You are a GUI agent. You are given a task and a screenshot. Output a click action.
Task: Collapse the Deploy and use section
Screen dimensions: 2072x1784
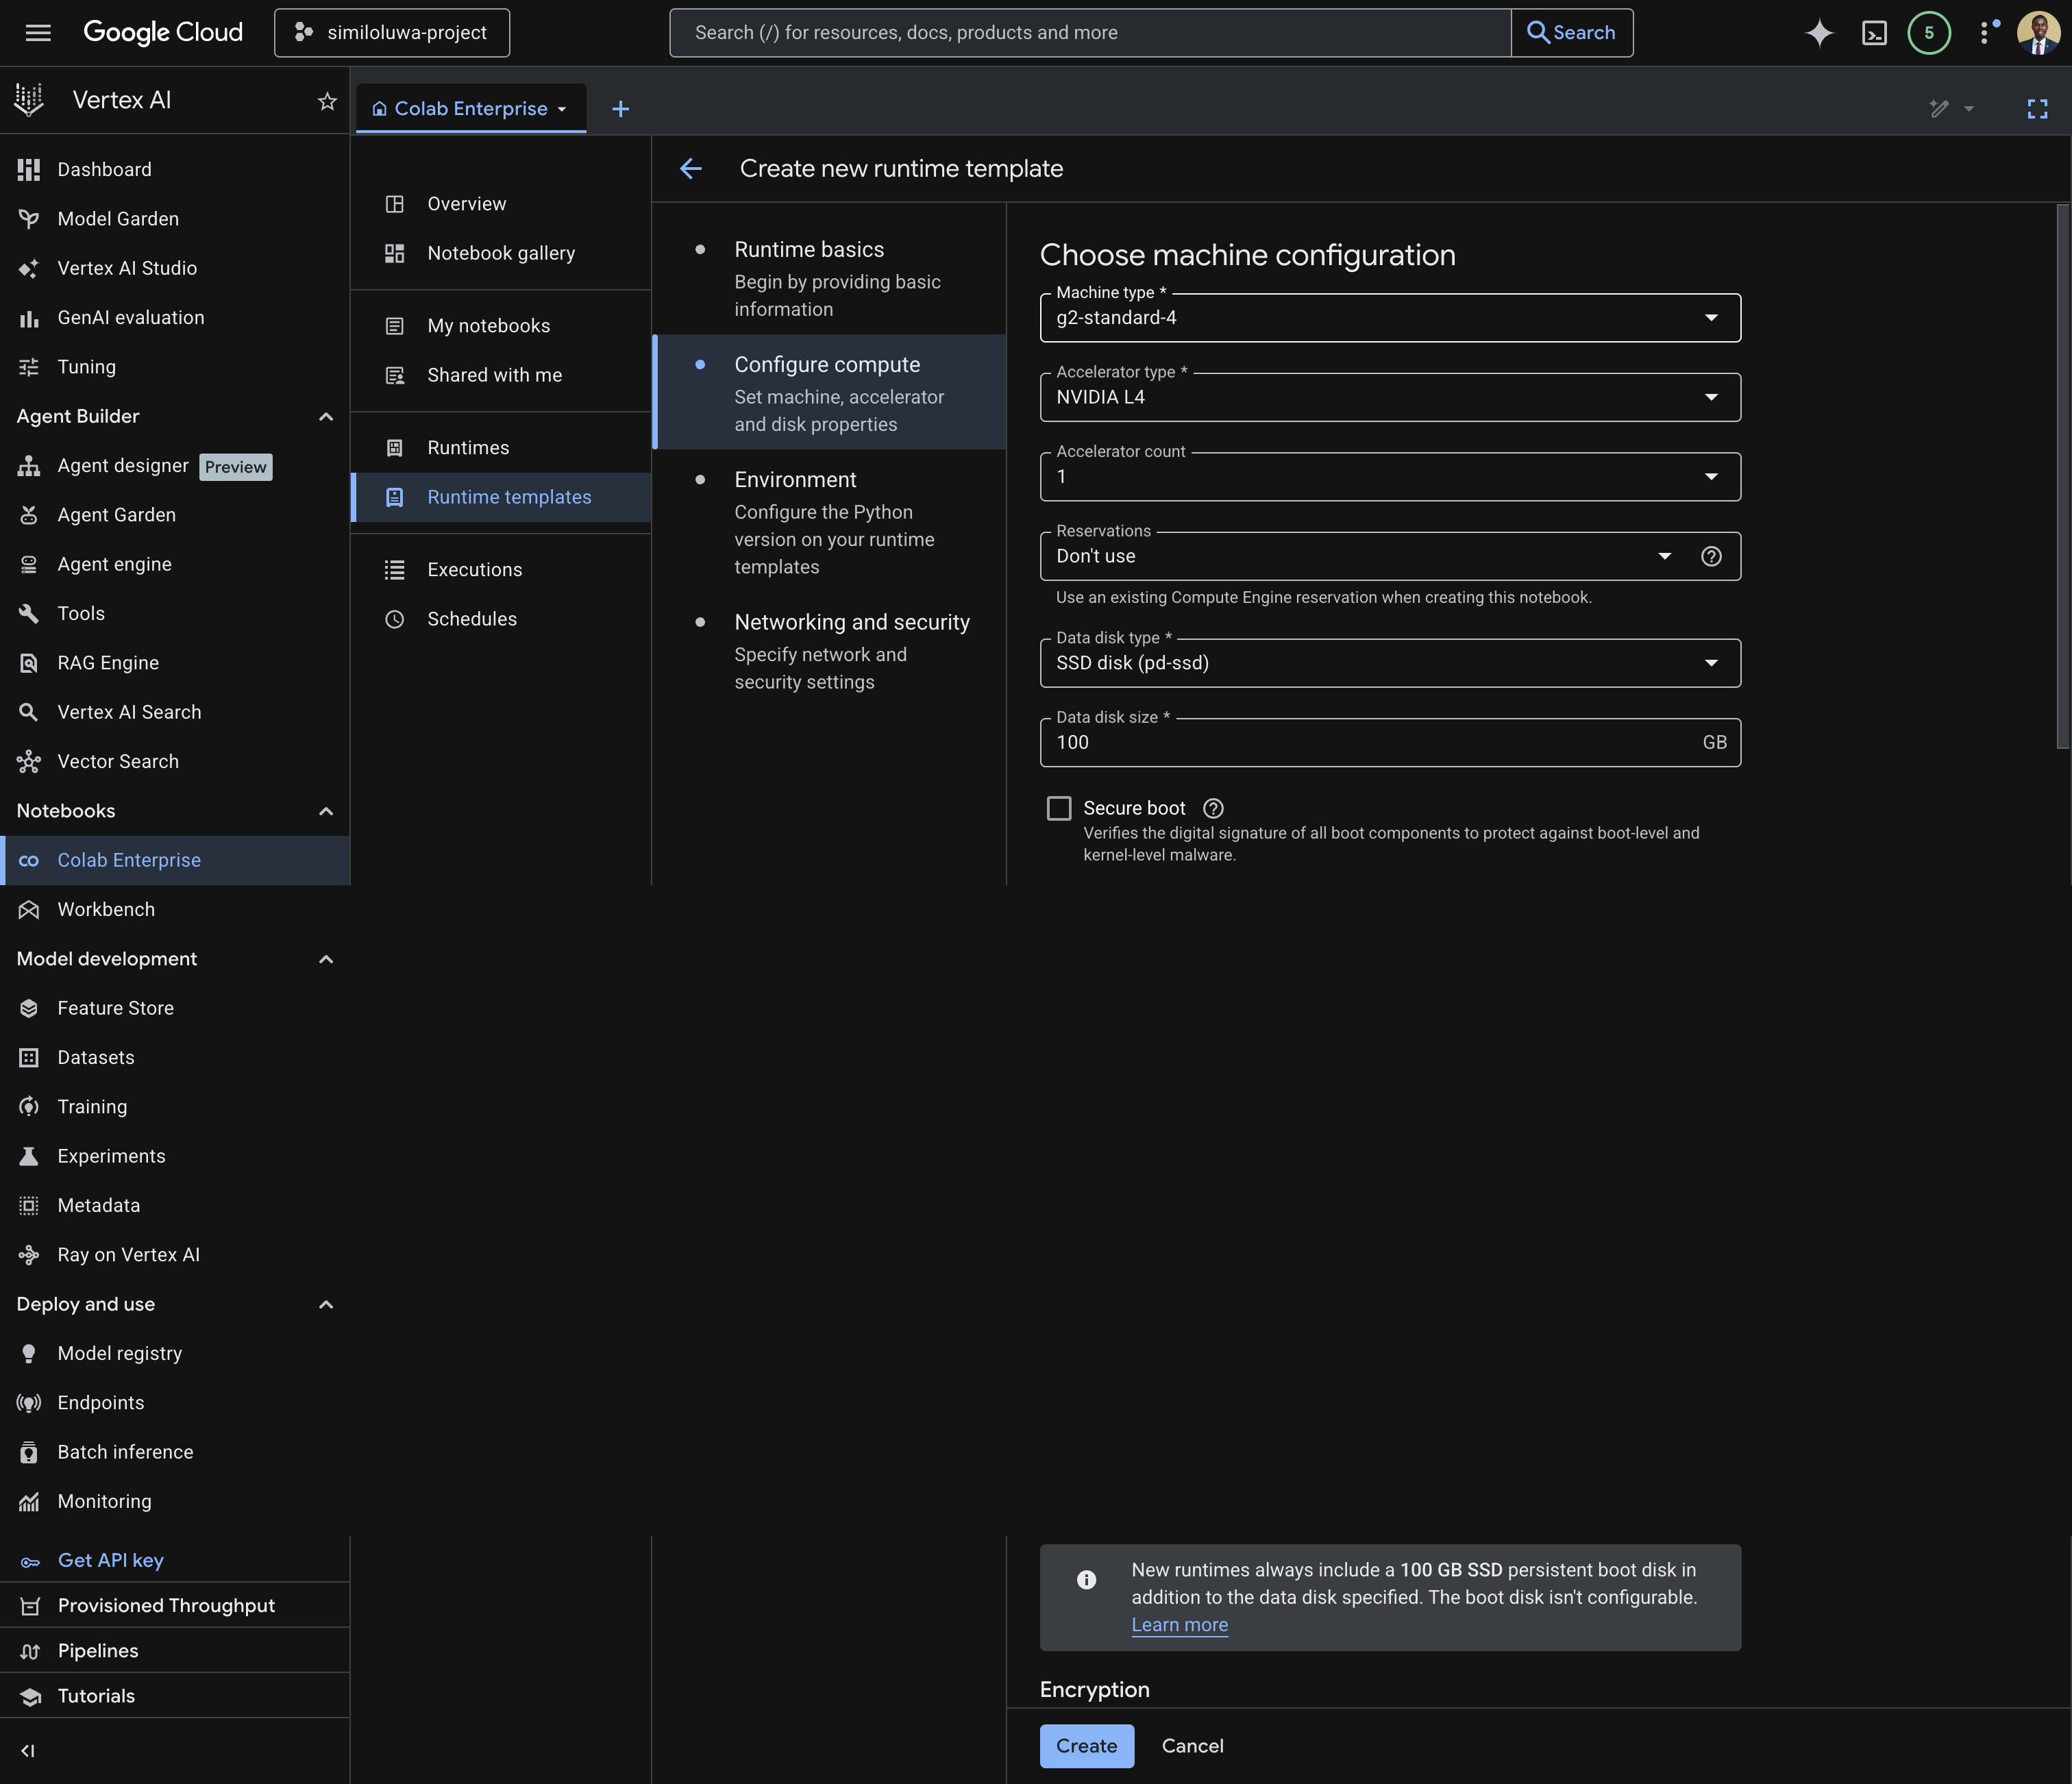coord(326,1304)
